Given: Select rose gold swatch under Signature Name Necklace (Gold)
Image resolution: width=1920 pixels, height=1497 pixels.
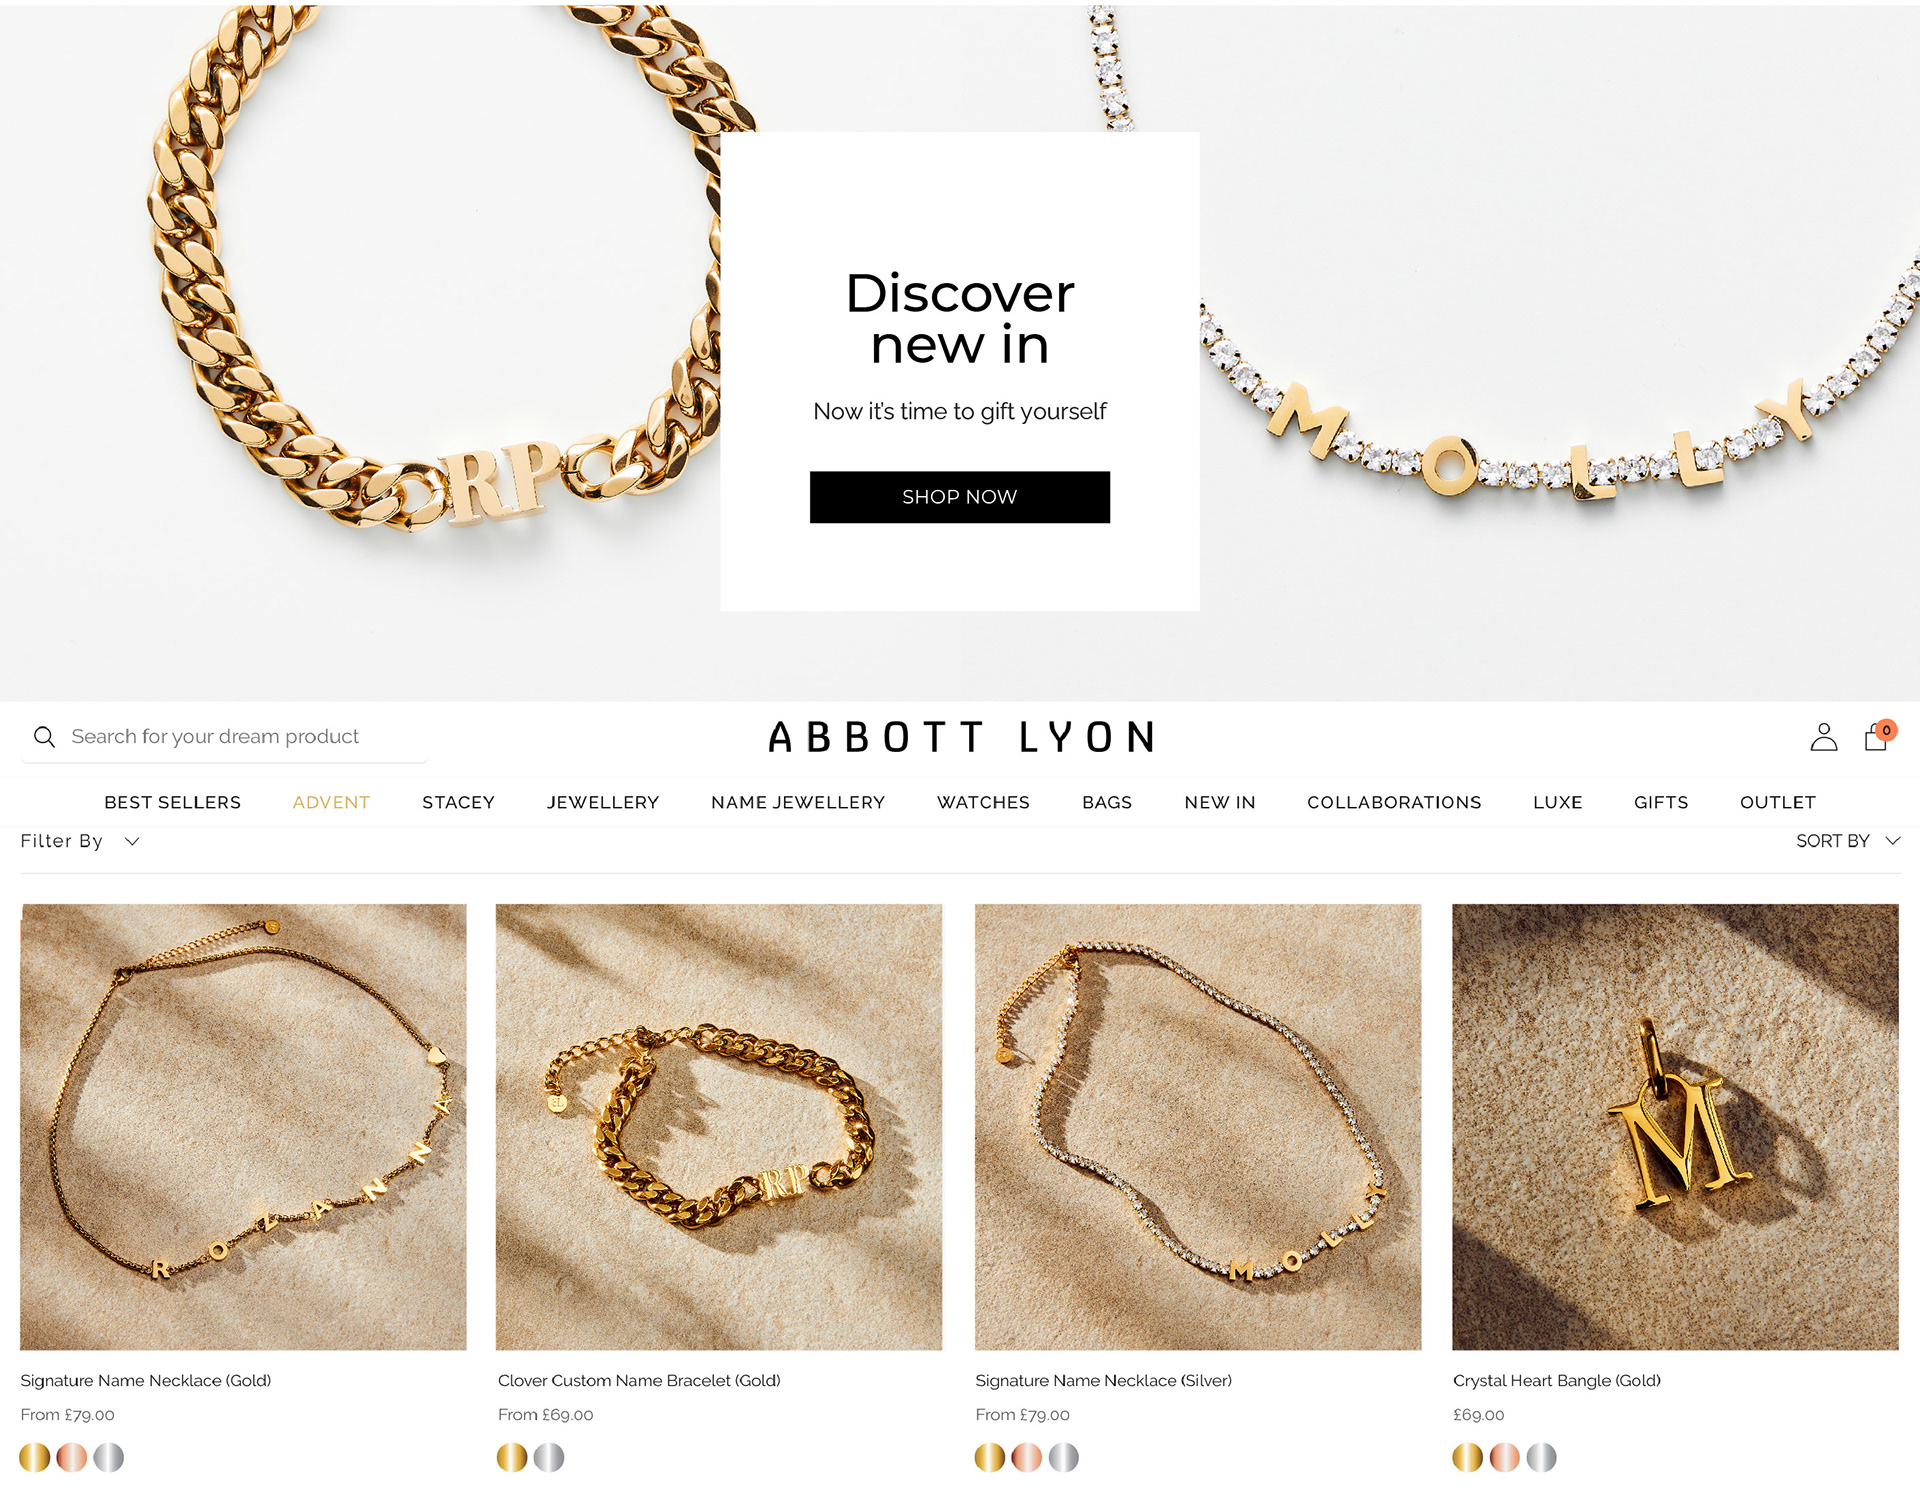Looking at the screenshot, I should coord(72,1457).
